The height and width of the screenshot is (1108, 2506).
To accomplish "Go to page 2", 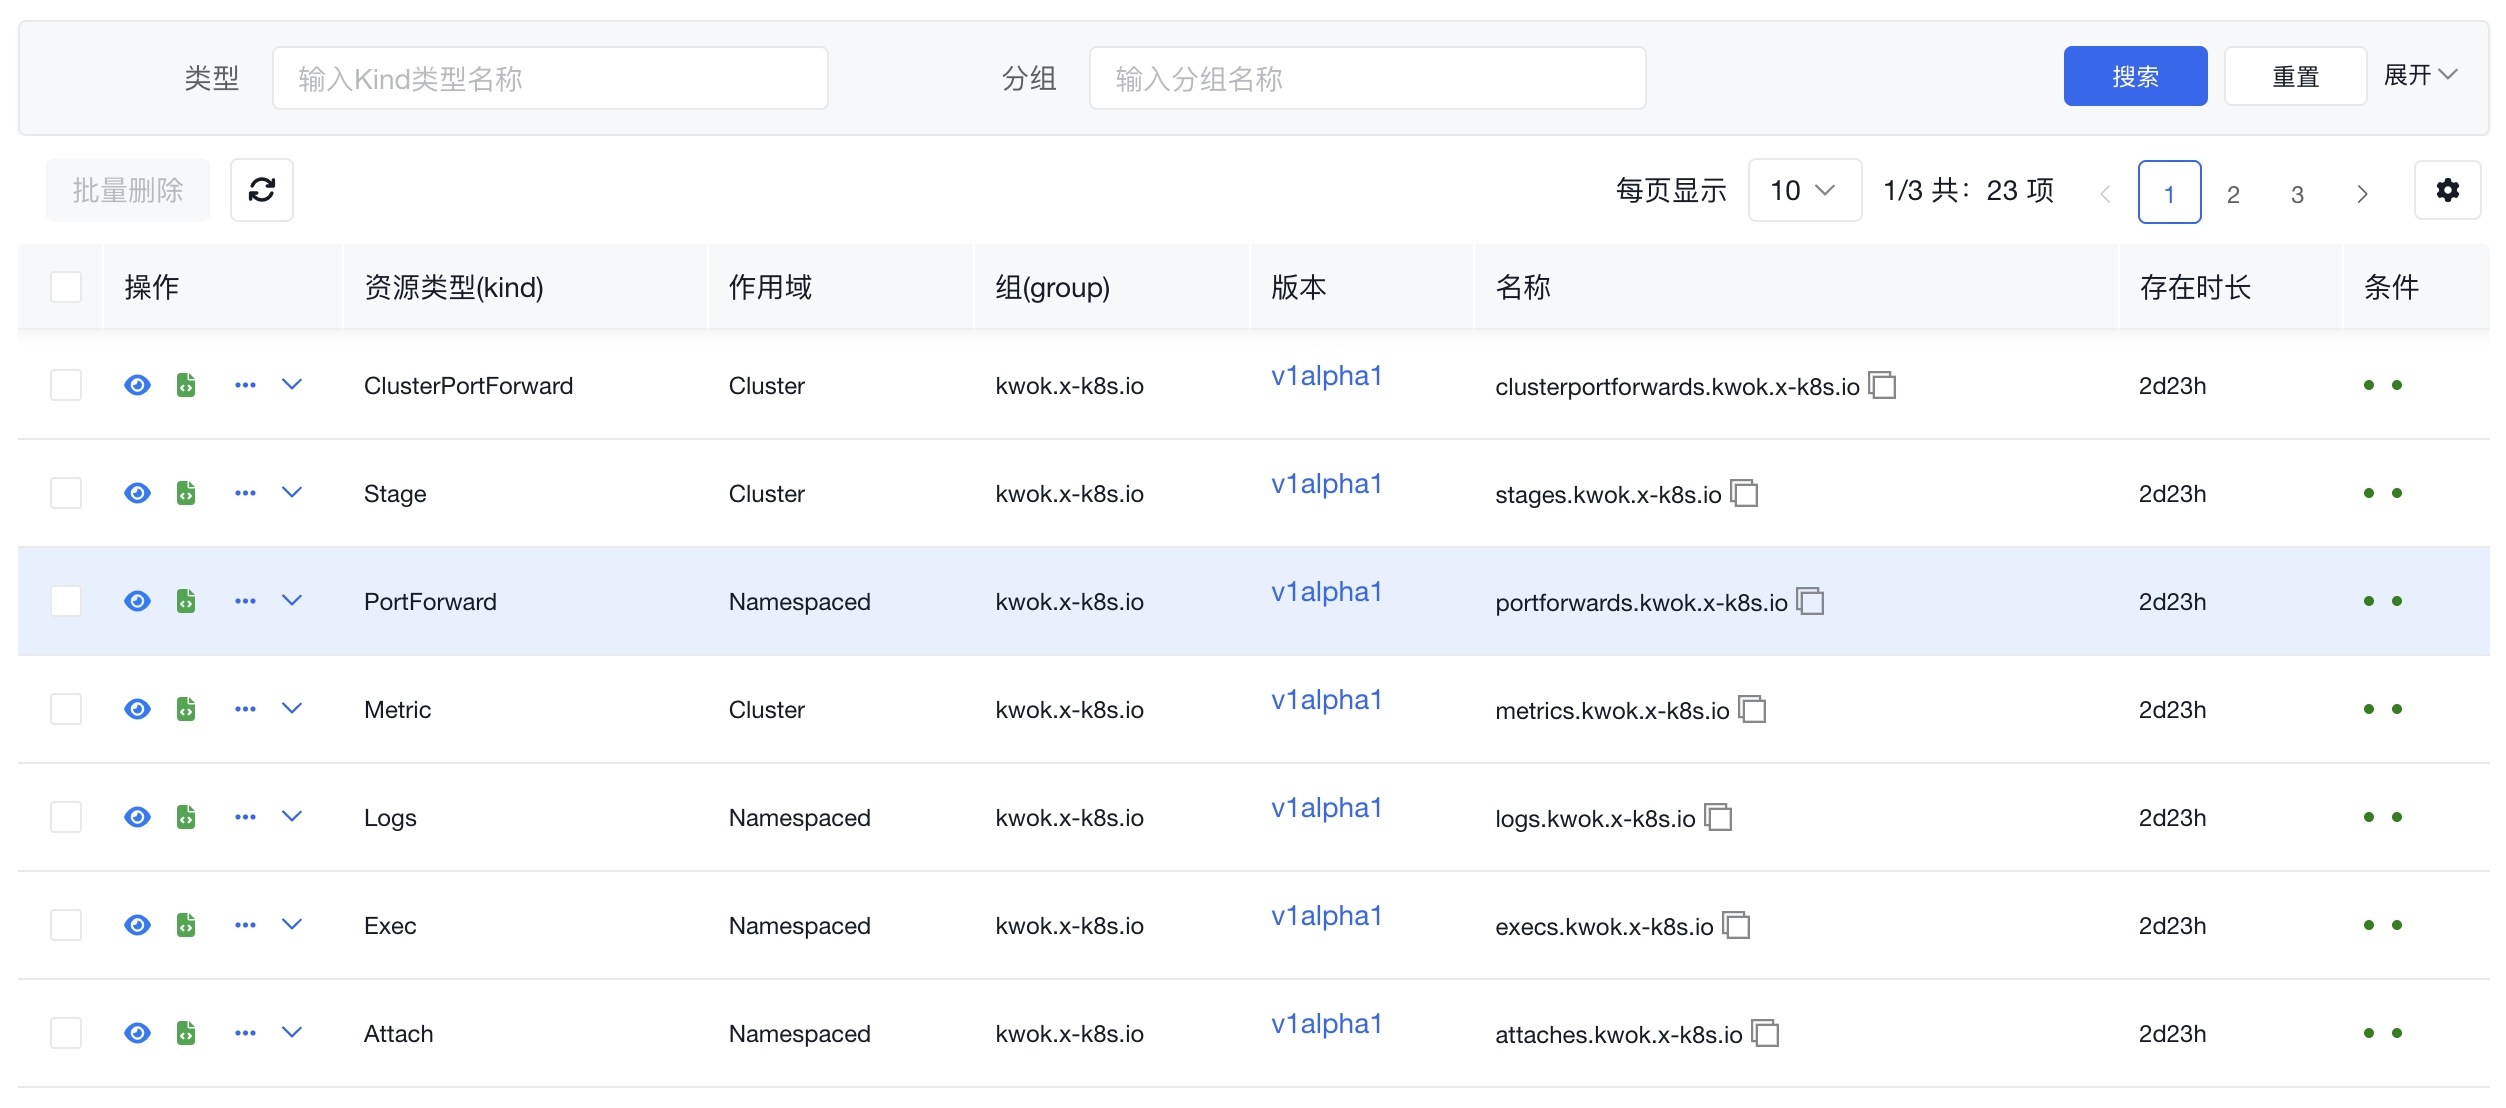I will coord(2233,193).
